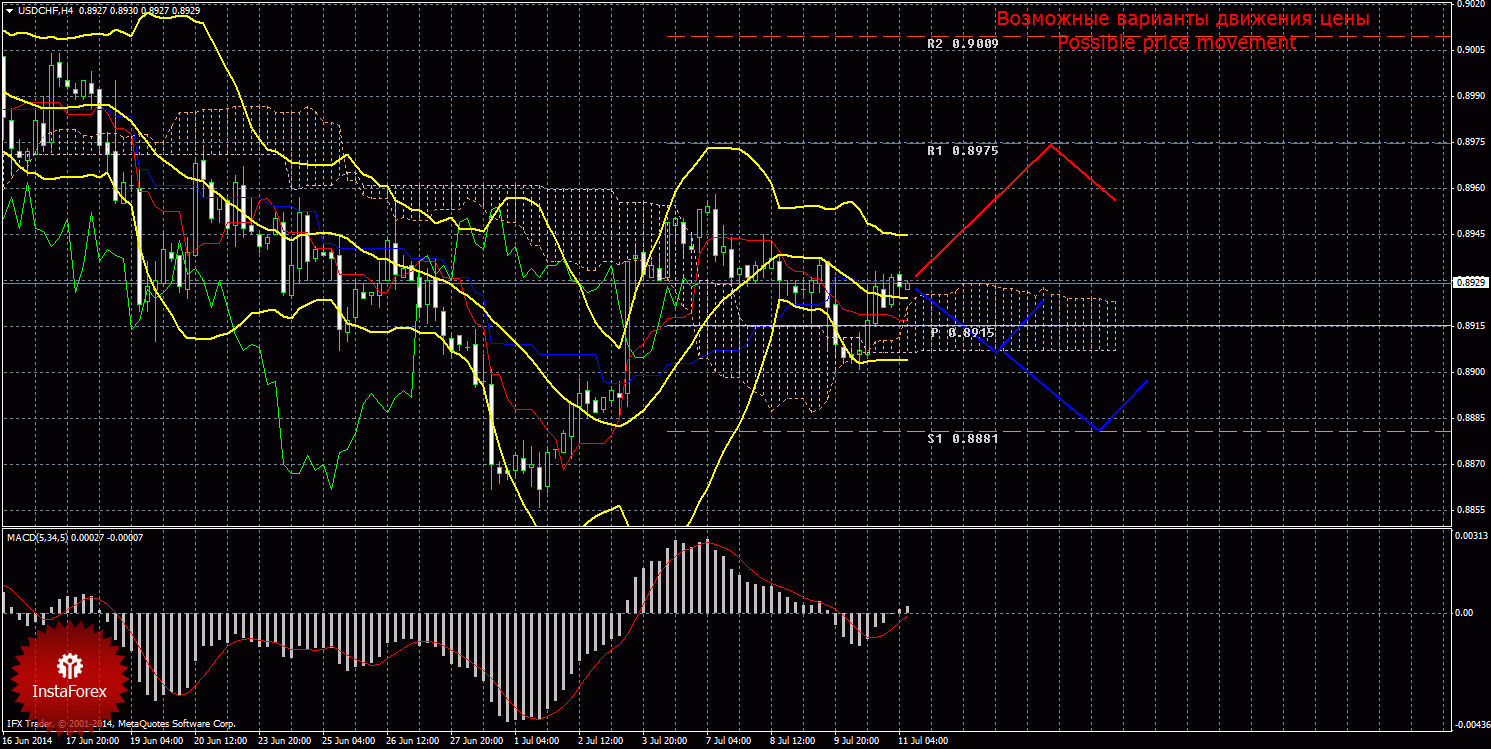
Task: Select the 'R1 0.8975' resistance label
Action: coord(963,151)
